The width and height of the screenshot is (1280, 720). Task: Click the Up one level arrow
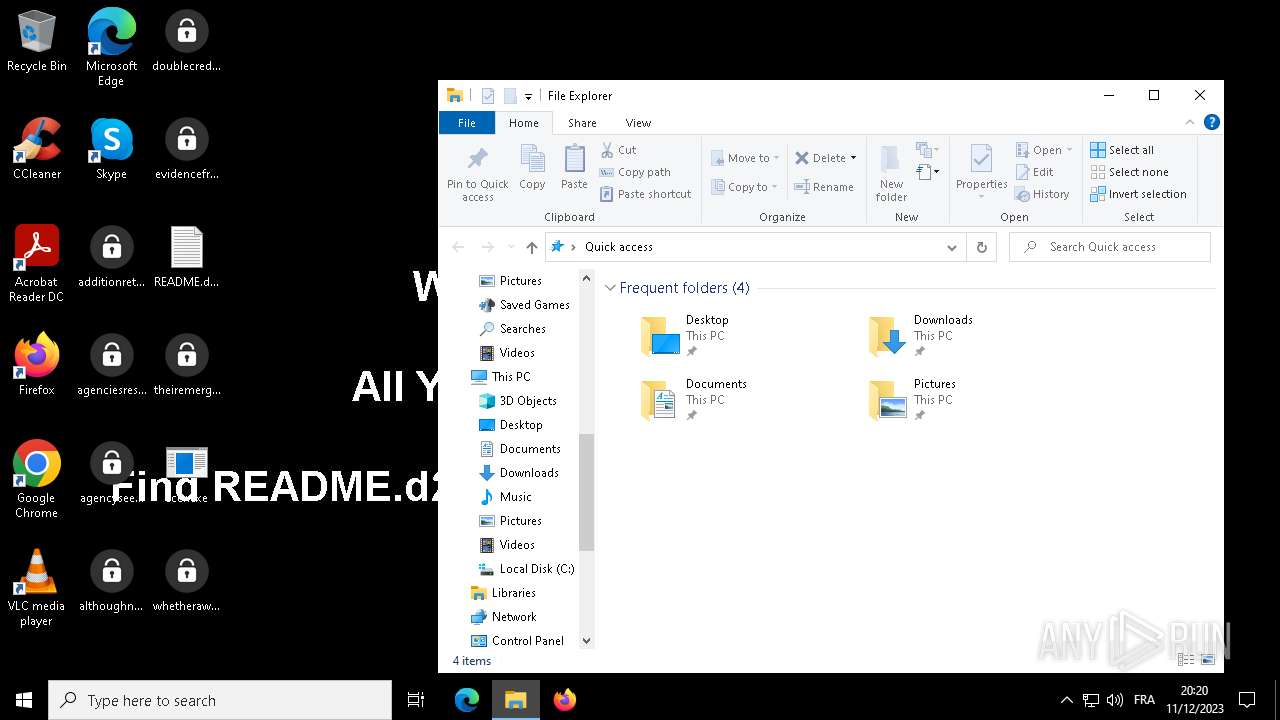[x=531, y=247]
